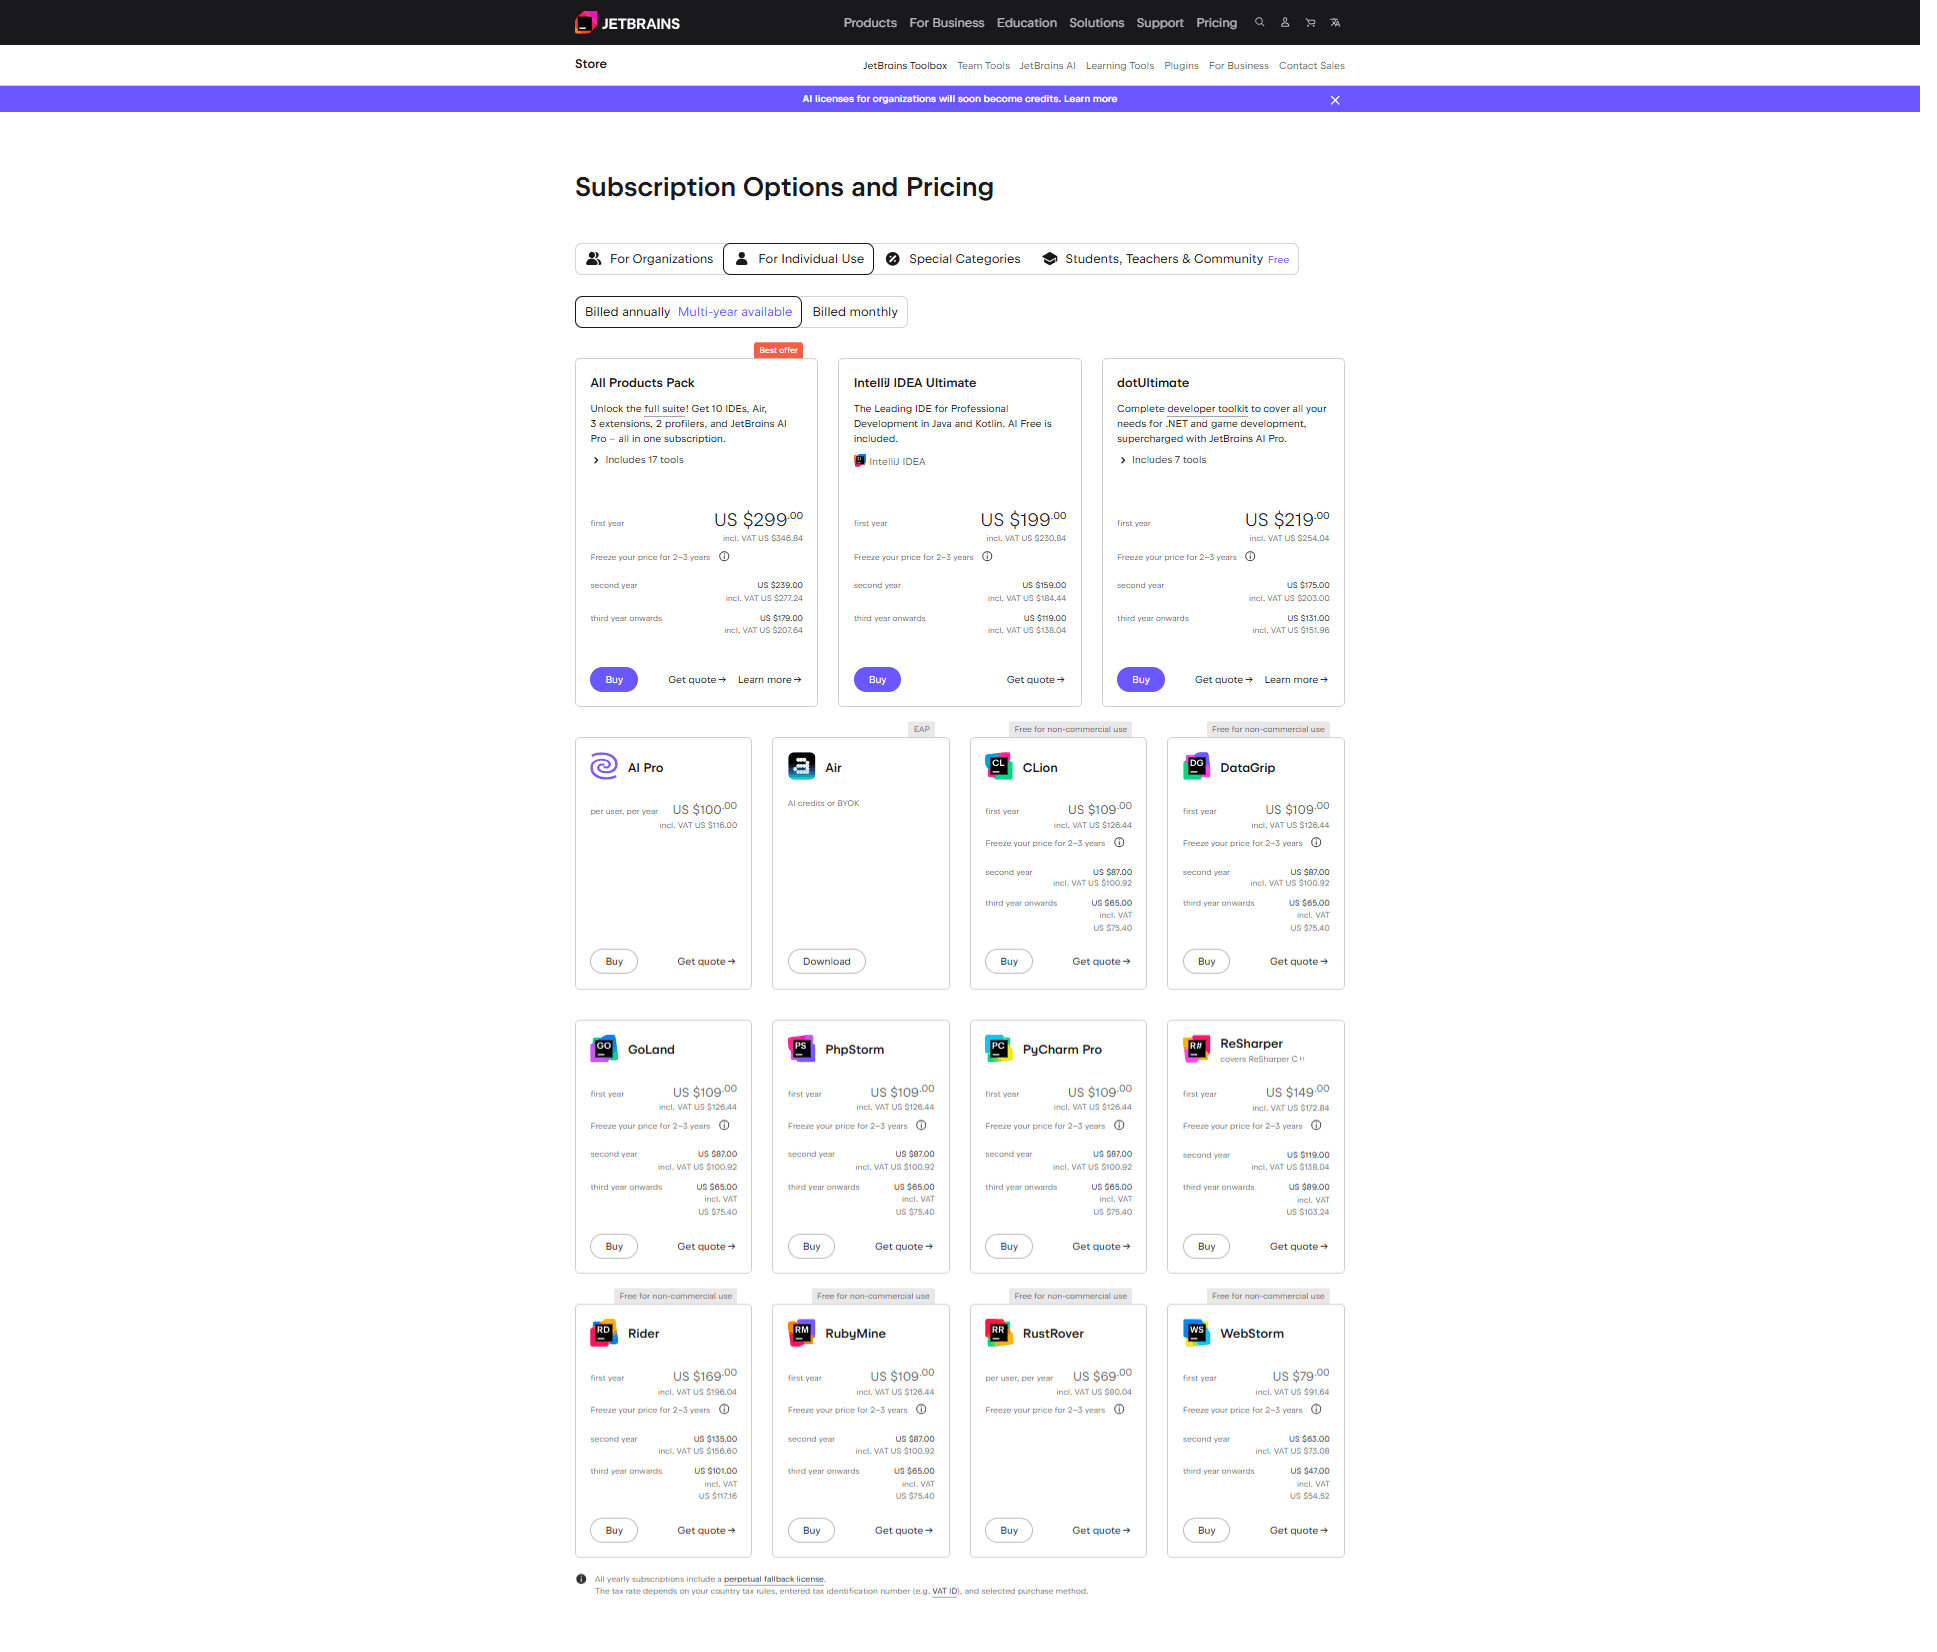Open Products menu in top navigation

coord(870,22)
